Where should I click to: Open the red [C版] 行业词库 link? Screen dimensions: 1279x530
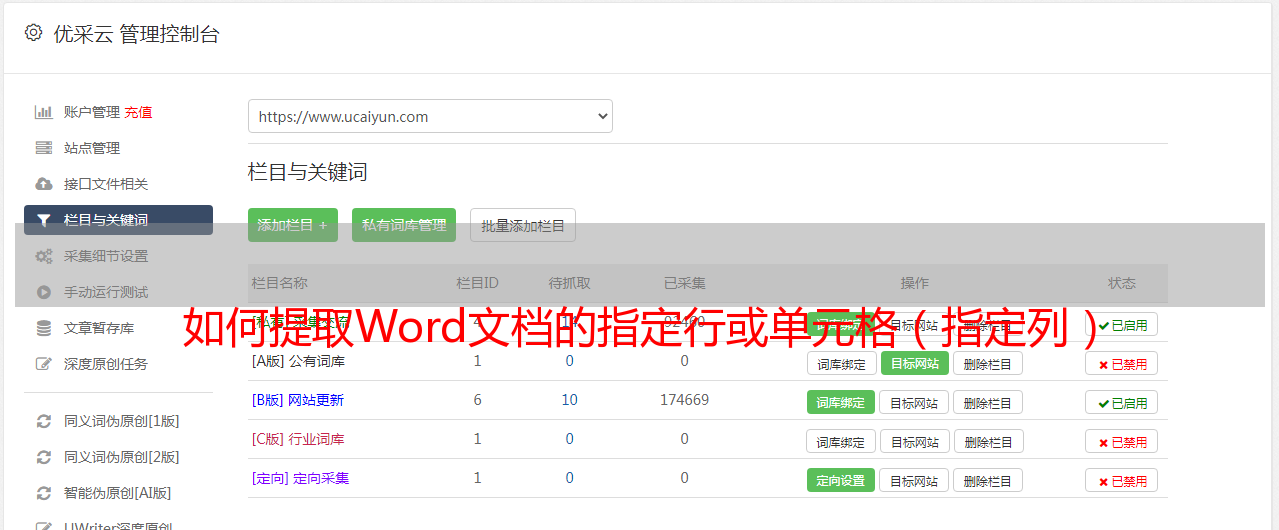298,439
